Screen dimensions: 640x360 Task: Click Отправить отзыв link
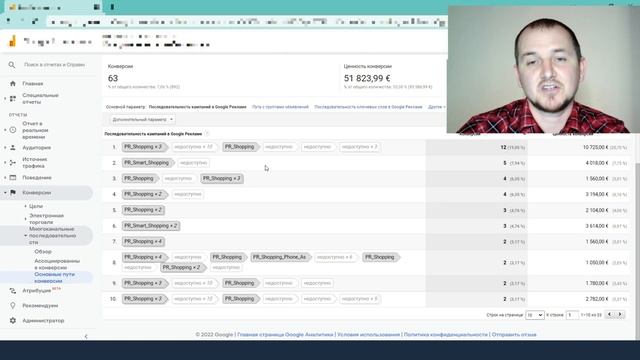point(514,334)
